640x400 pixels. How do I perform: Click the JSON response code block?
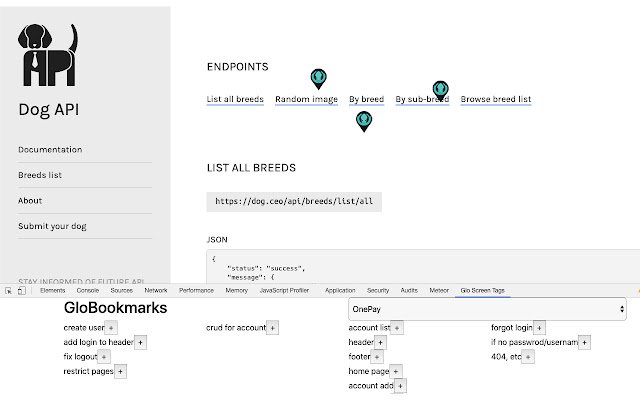tap(423, 267)
